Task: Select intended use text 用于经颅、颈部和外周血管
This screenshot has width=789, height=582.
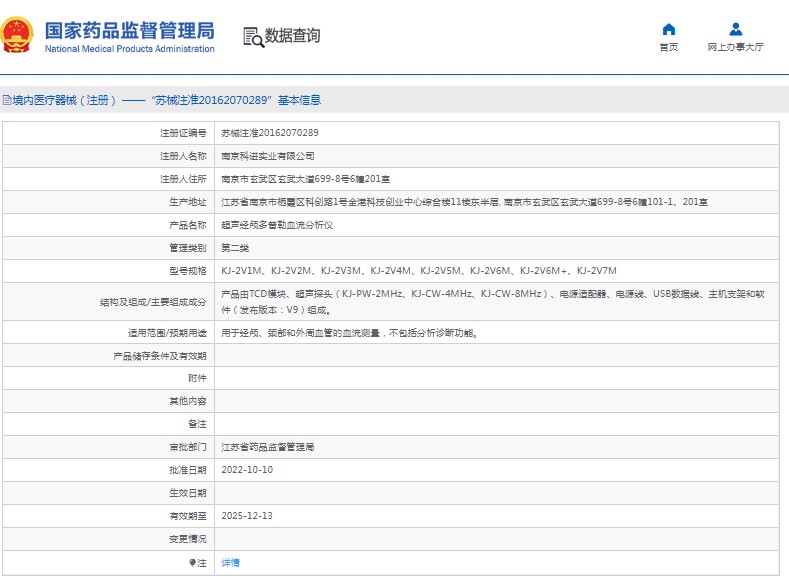Action: (x=350, y=333)
